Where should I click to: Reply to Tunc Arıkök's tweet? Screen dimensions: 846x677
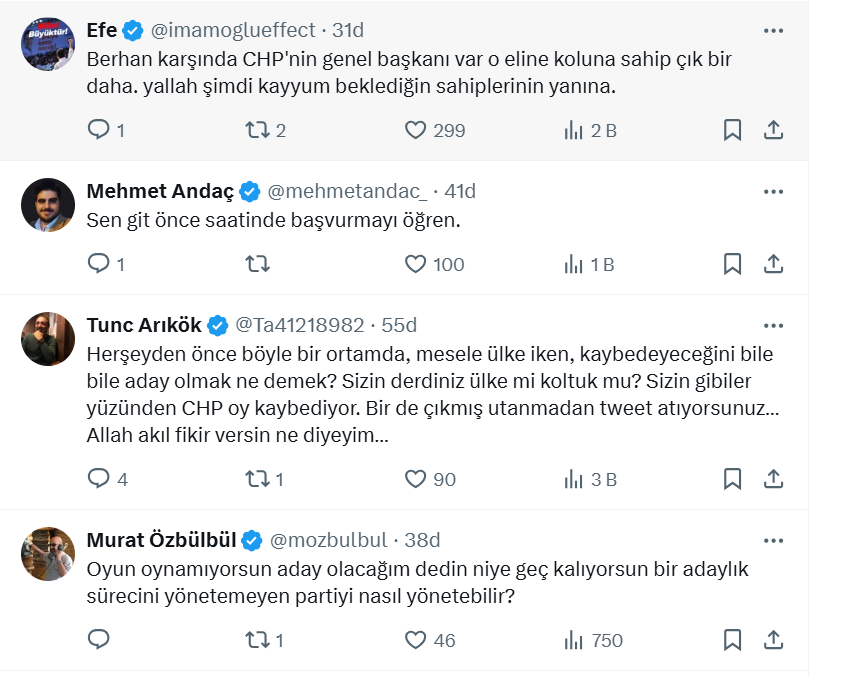click(99, 479)
